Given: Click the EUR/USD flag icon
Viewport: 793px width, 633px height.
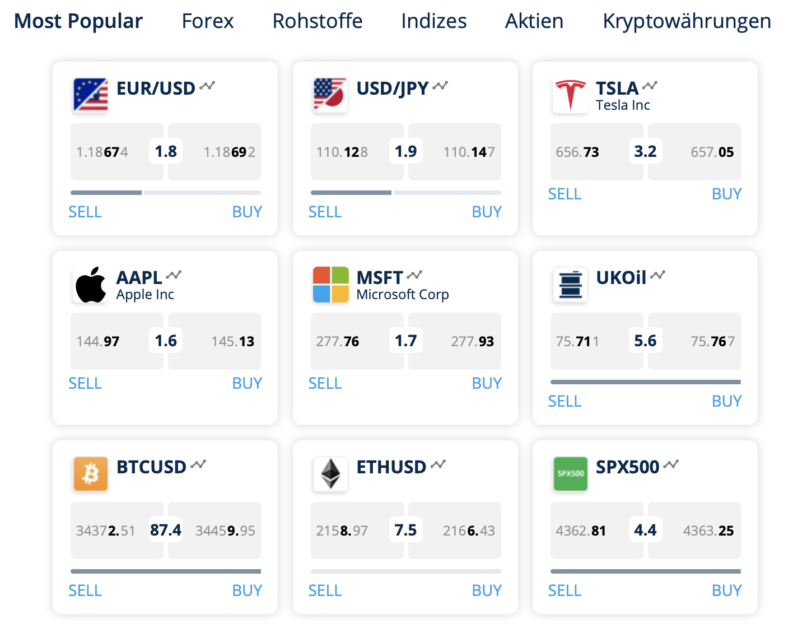Looking at the screenshot, I should coord(90,95).
